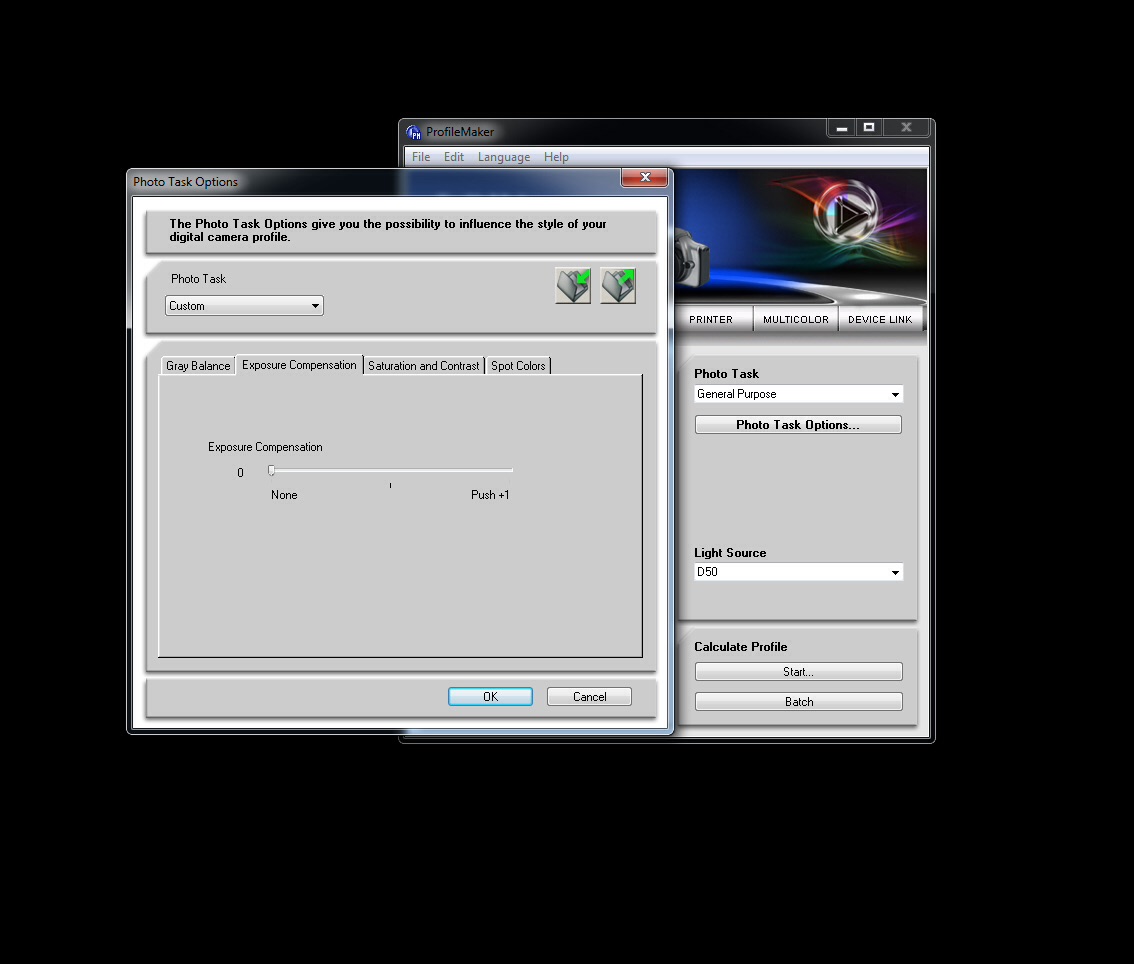Viewport: 1134px width, 964px height.
Task: Open the Language menu
Action: [504, 157]
